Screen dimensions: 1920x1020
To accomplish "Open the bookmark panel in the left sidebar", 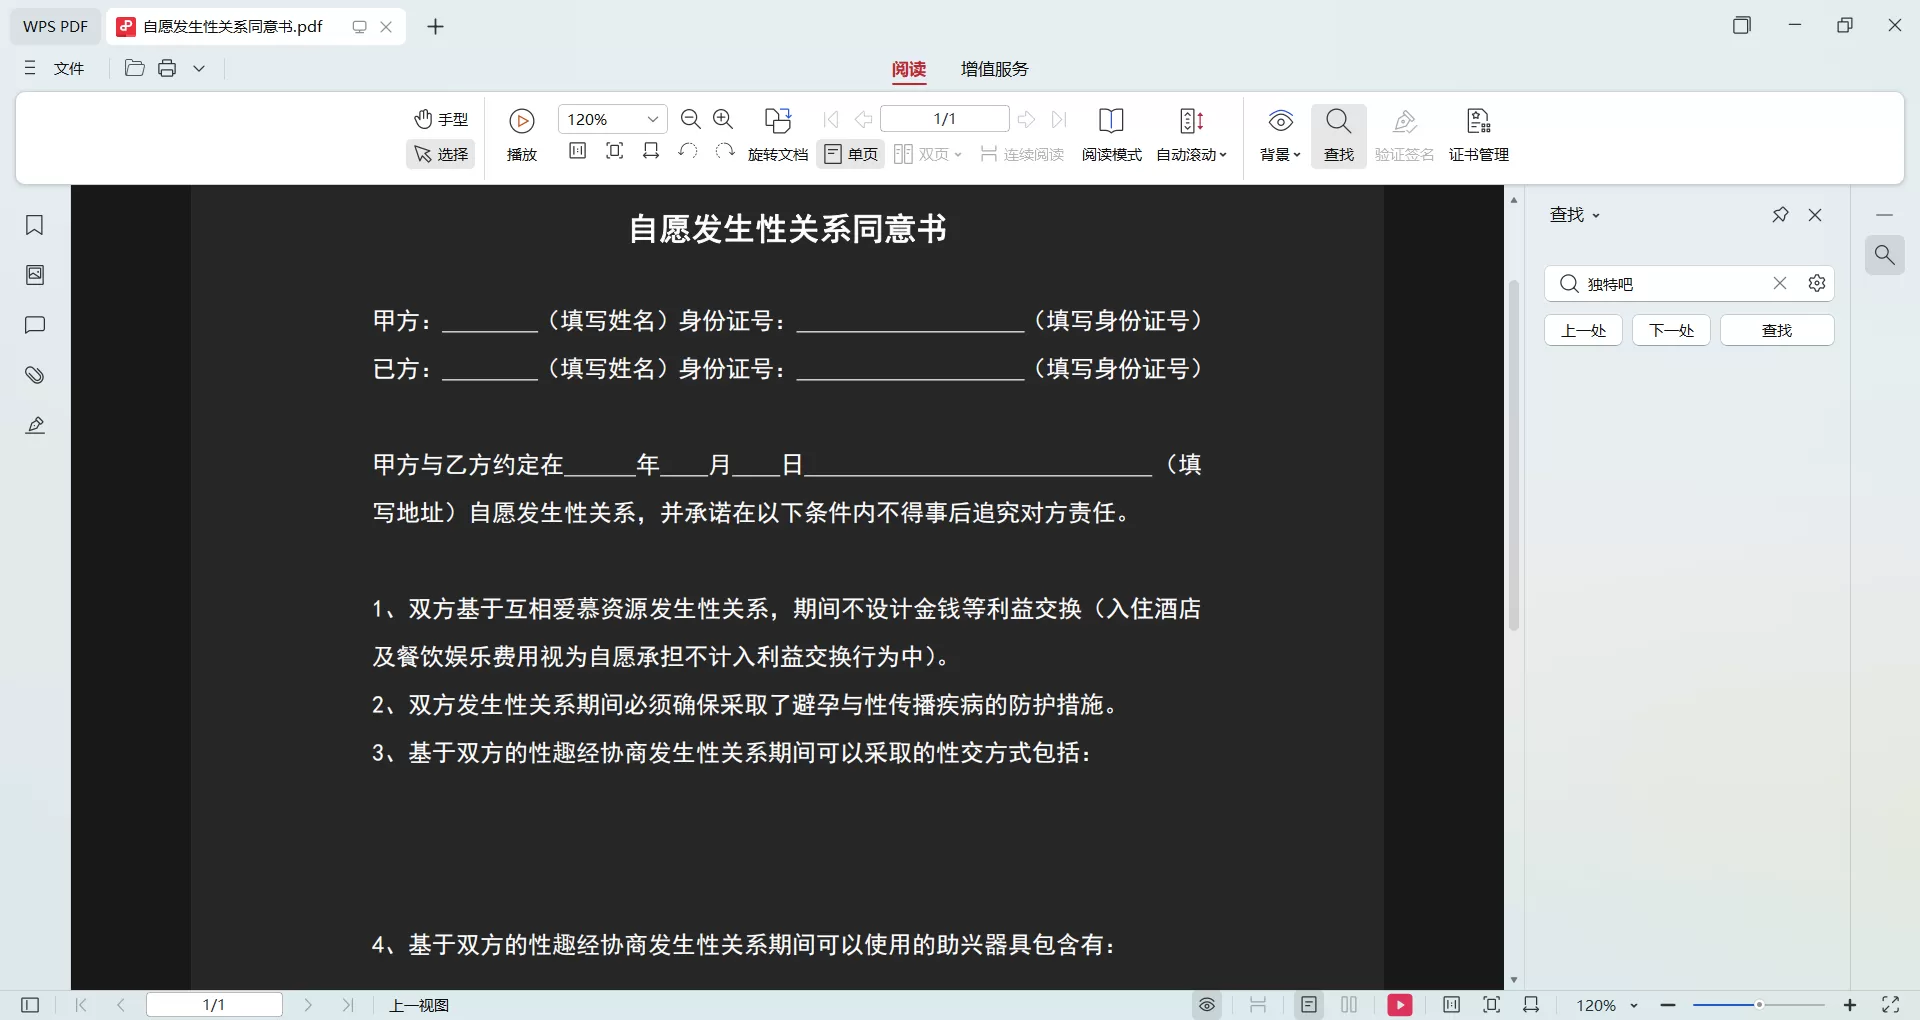I will coord(35,225).
